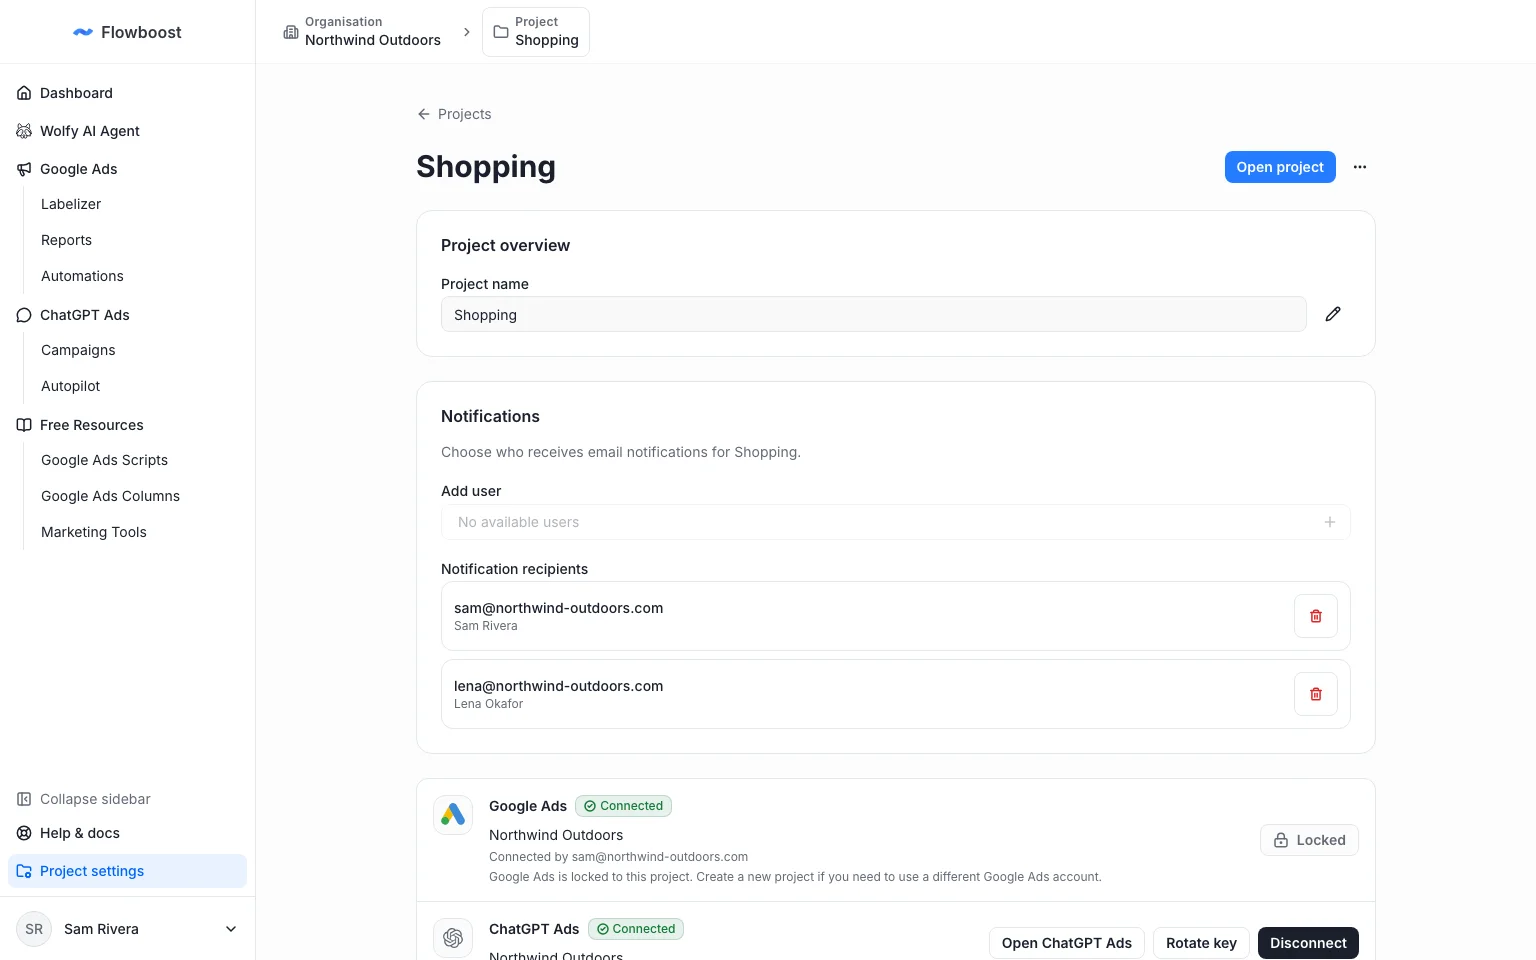Screen dimensions: 1536x960
Task: Click the Locked button for Google Ads
Action: pyautogui.click(x=1309, y=840)
